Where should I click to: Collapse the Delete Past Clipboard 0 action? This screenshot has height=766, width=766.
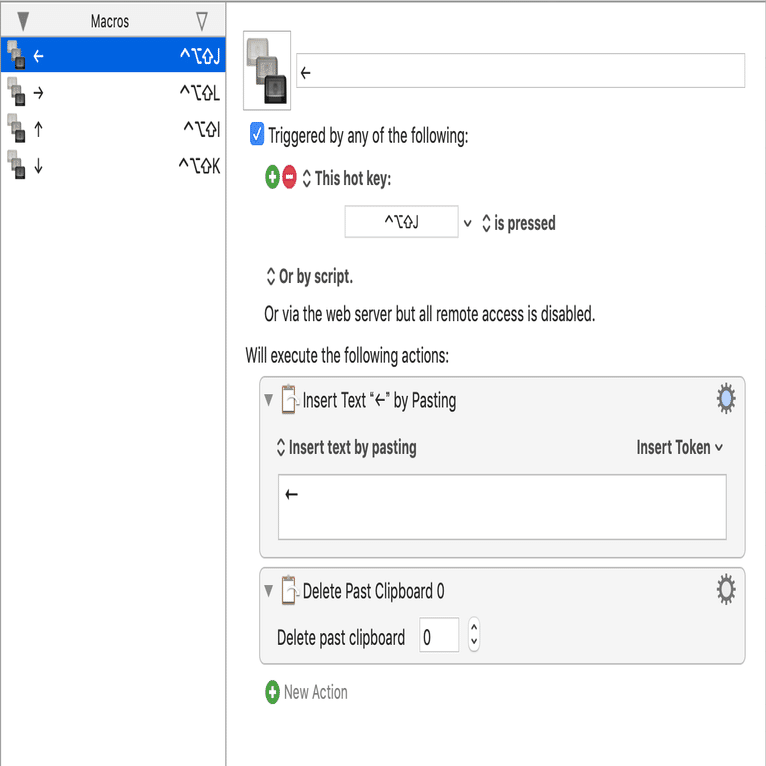268,591
